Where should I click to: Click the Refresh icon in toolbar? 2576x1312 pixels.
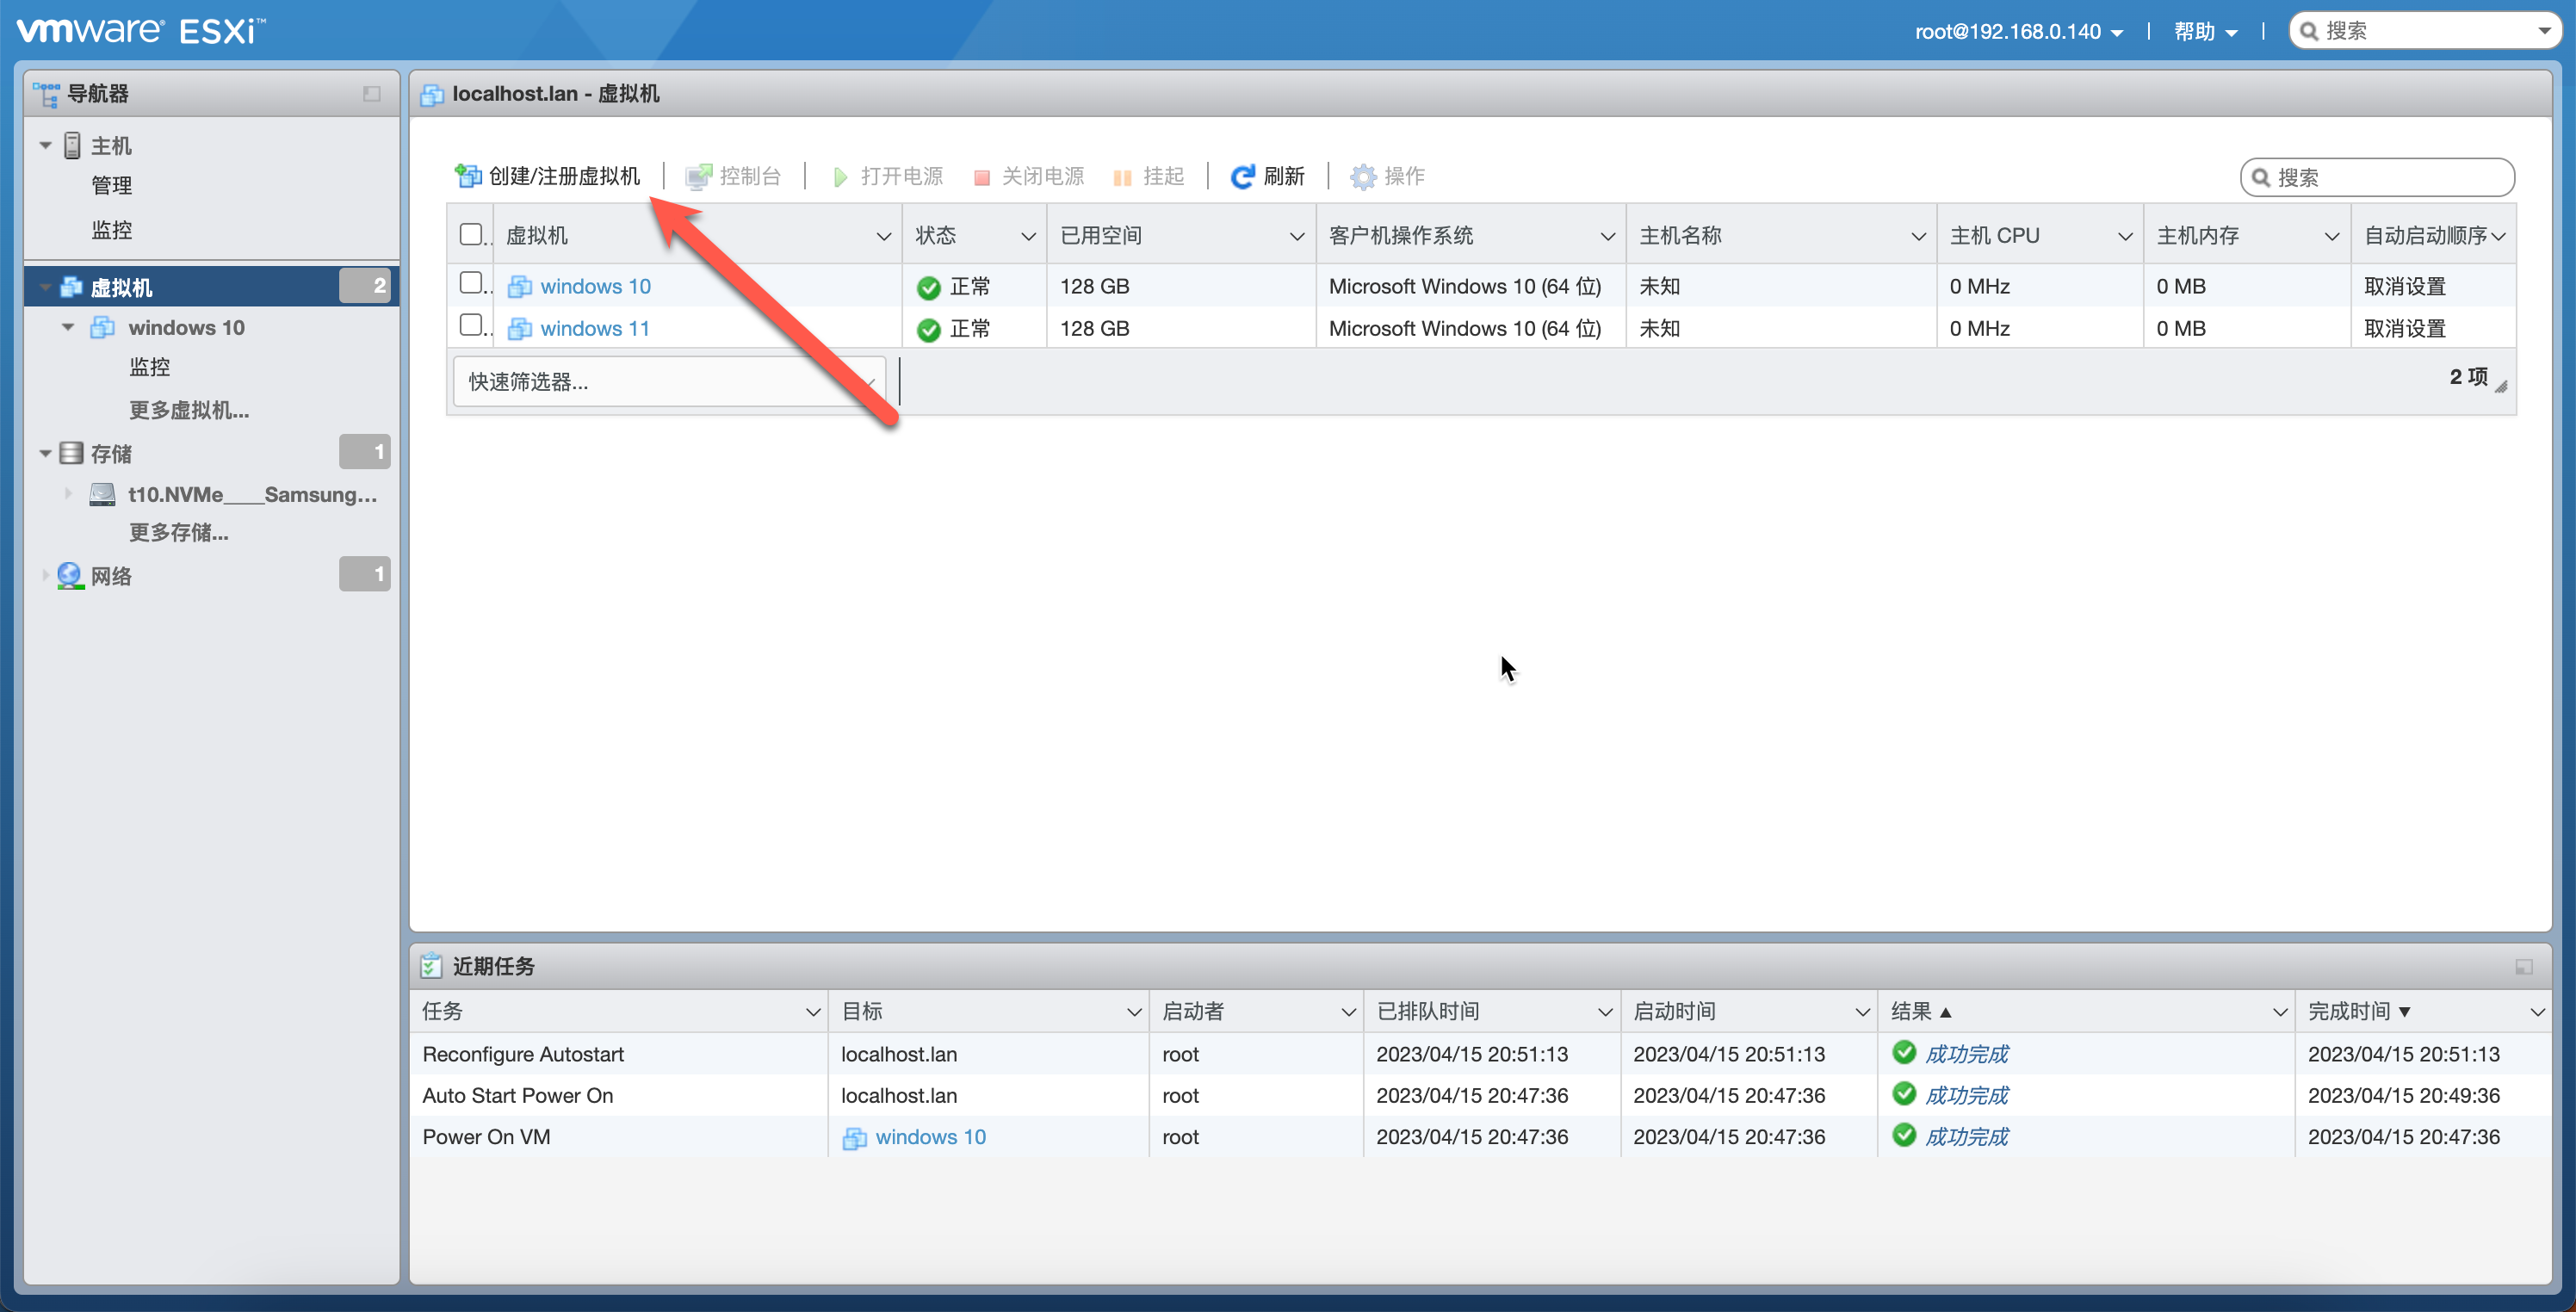(1241, 177)
